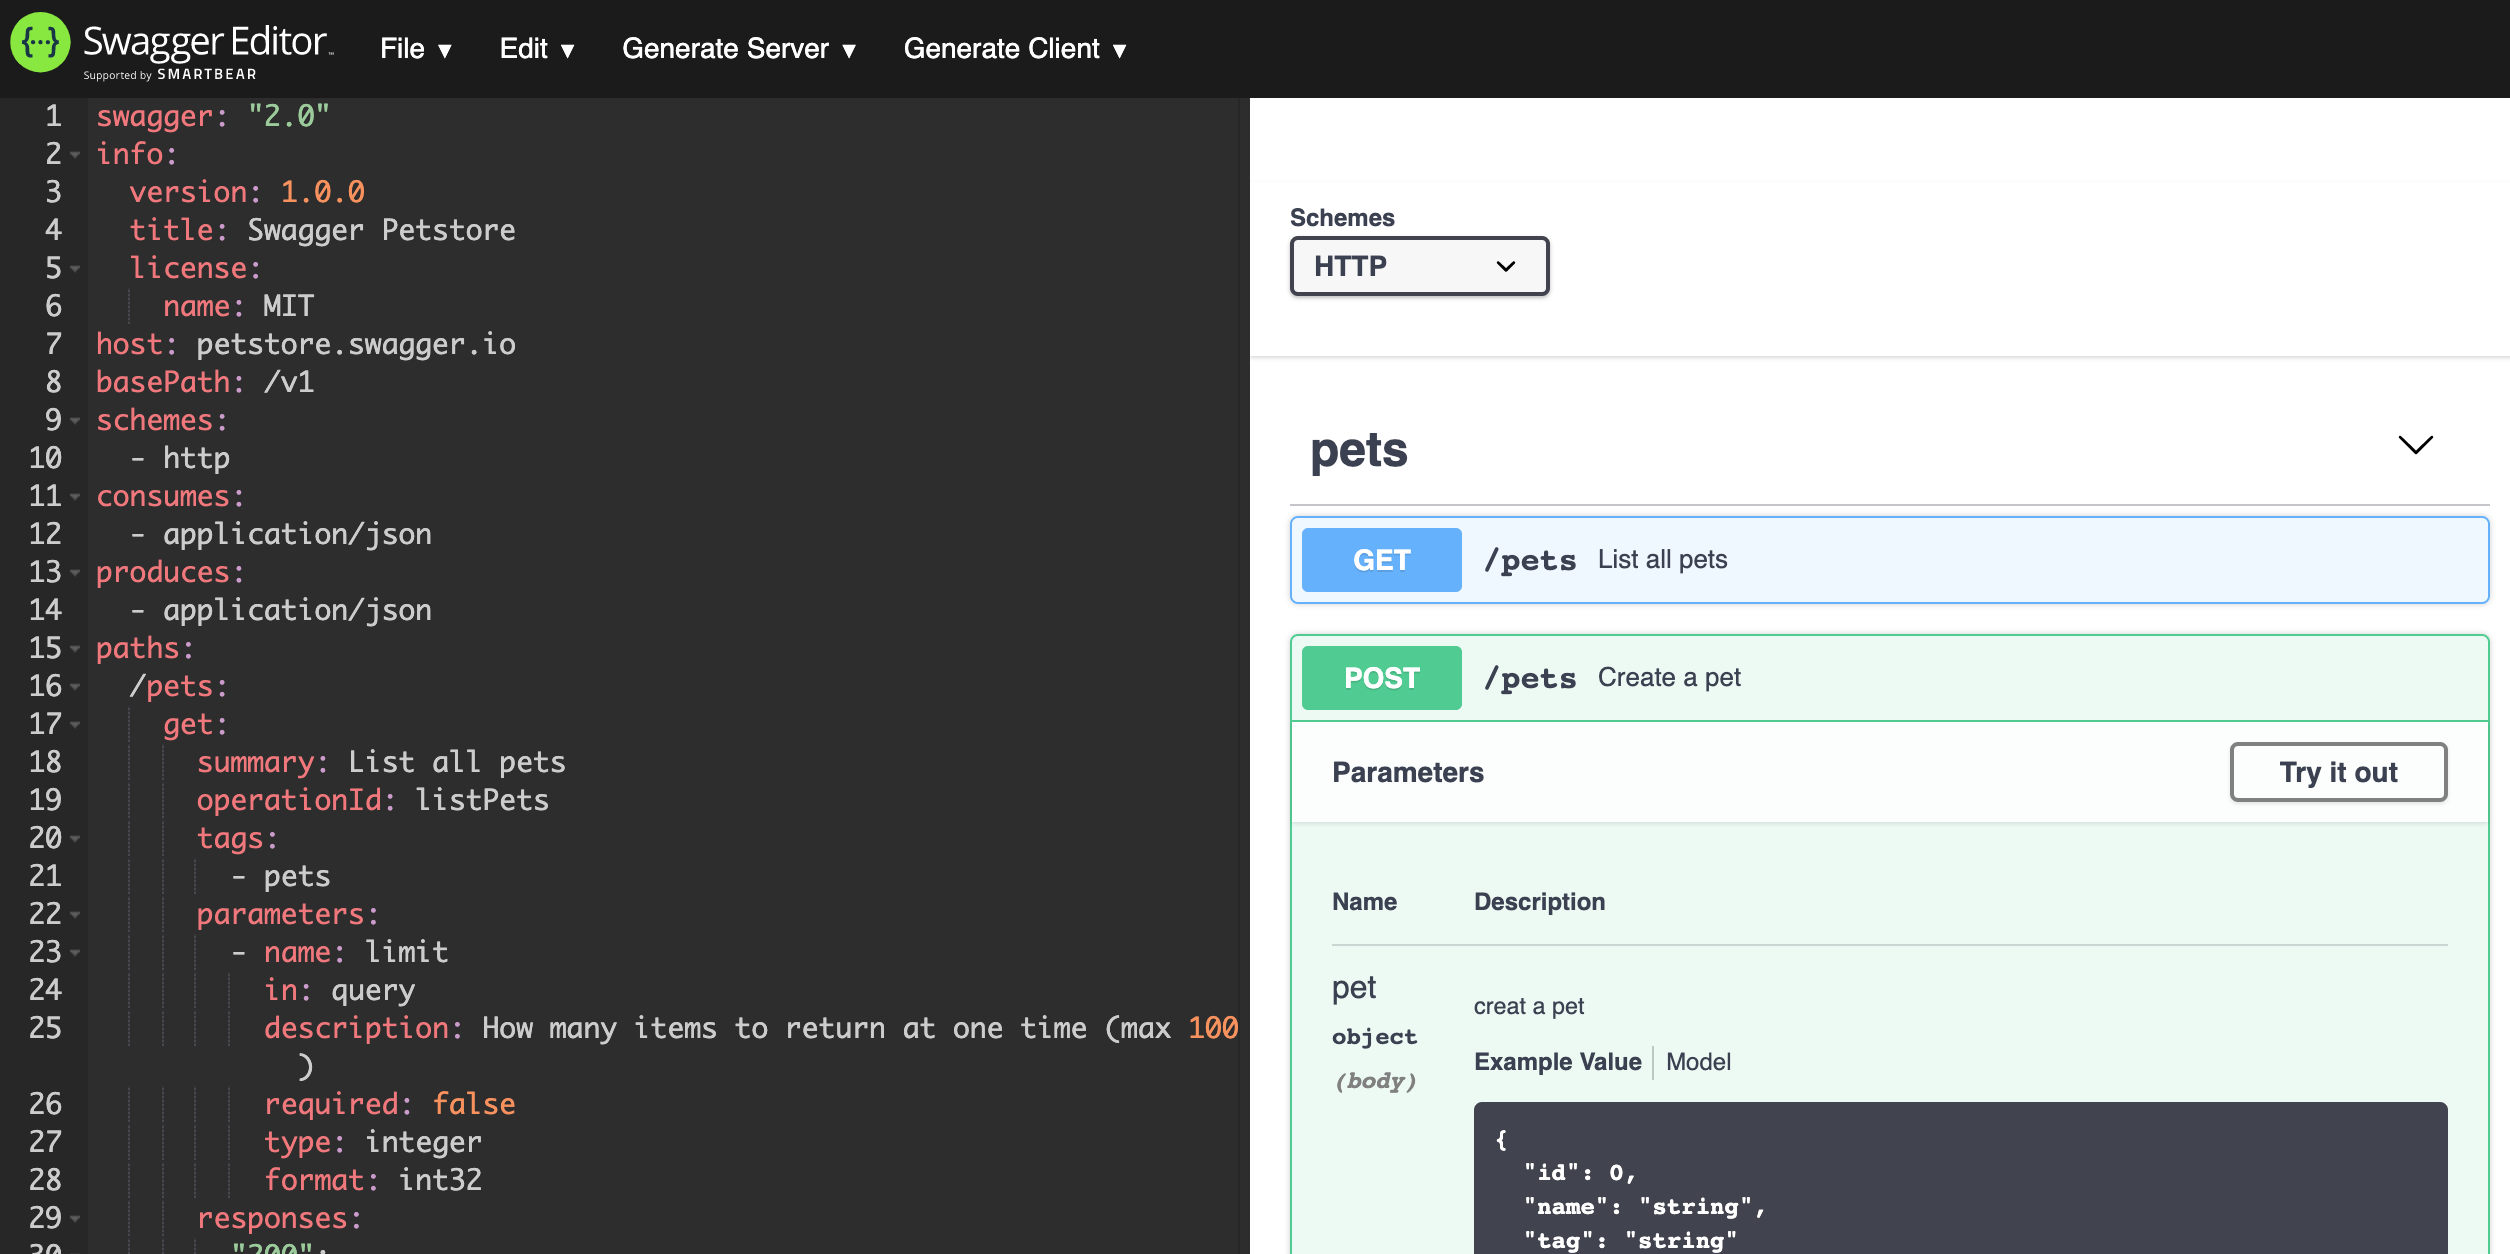Open the Edit menu
Image resolution: width=2510 pixels, height=1254 pixels.
[x=537, y=49]
